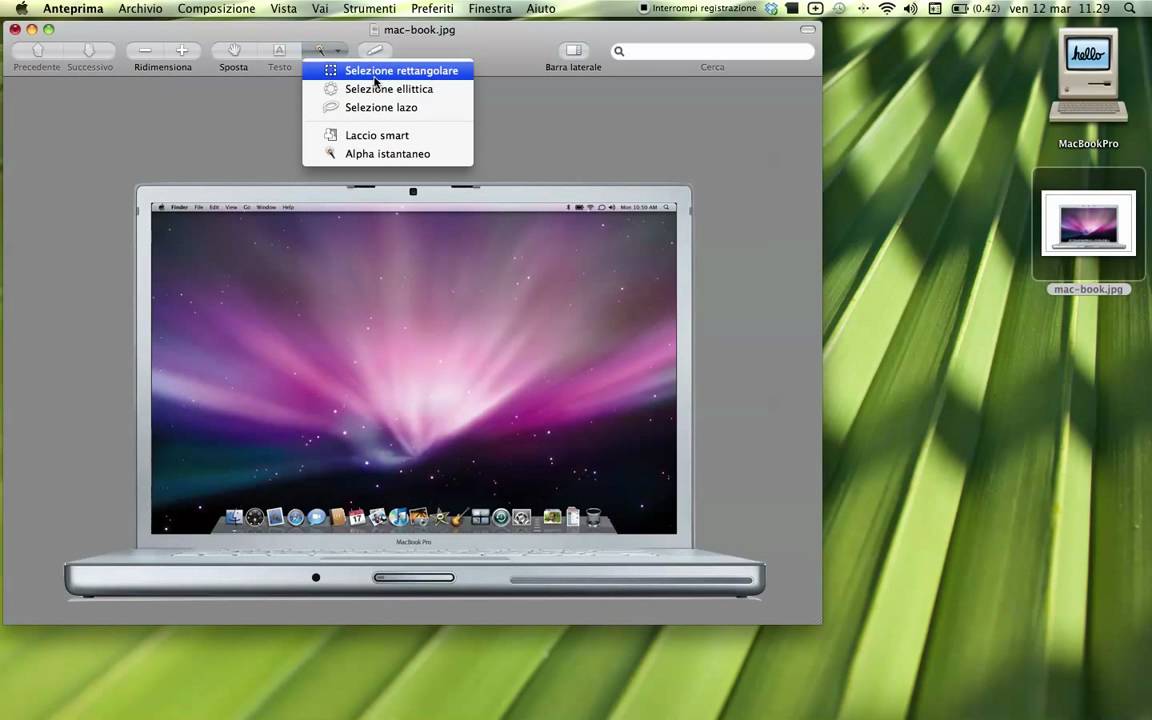Click the annotate pencil toolbar button
Screen dimensions: 1152x720
(375, 50)
